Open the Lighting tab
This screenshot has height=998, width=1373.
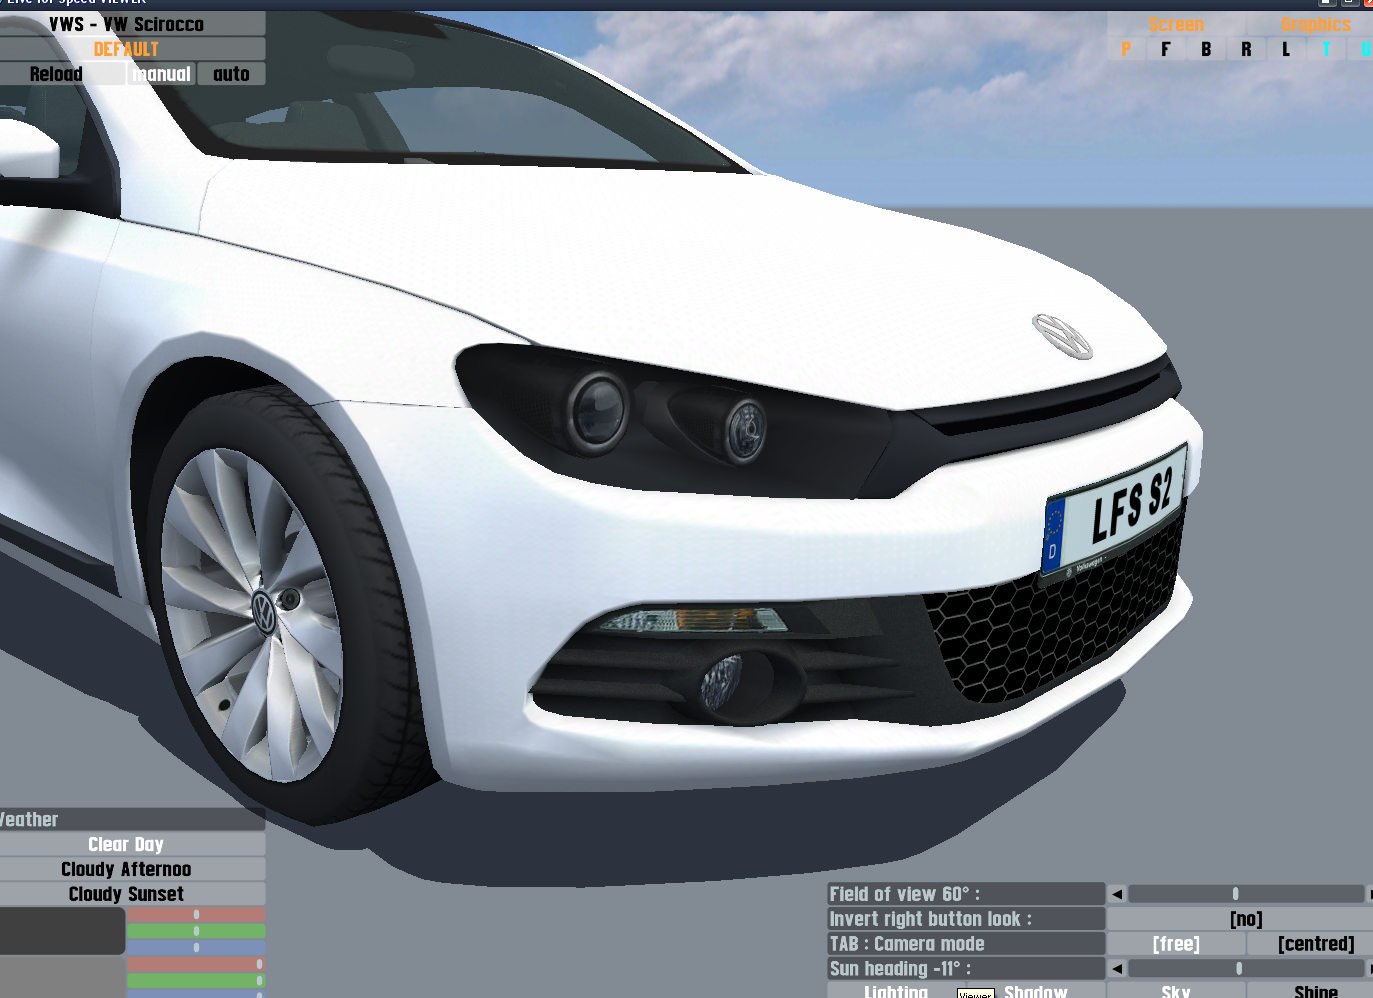point(896,991)
